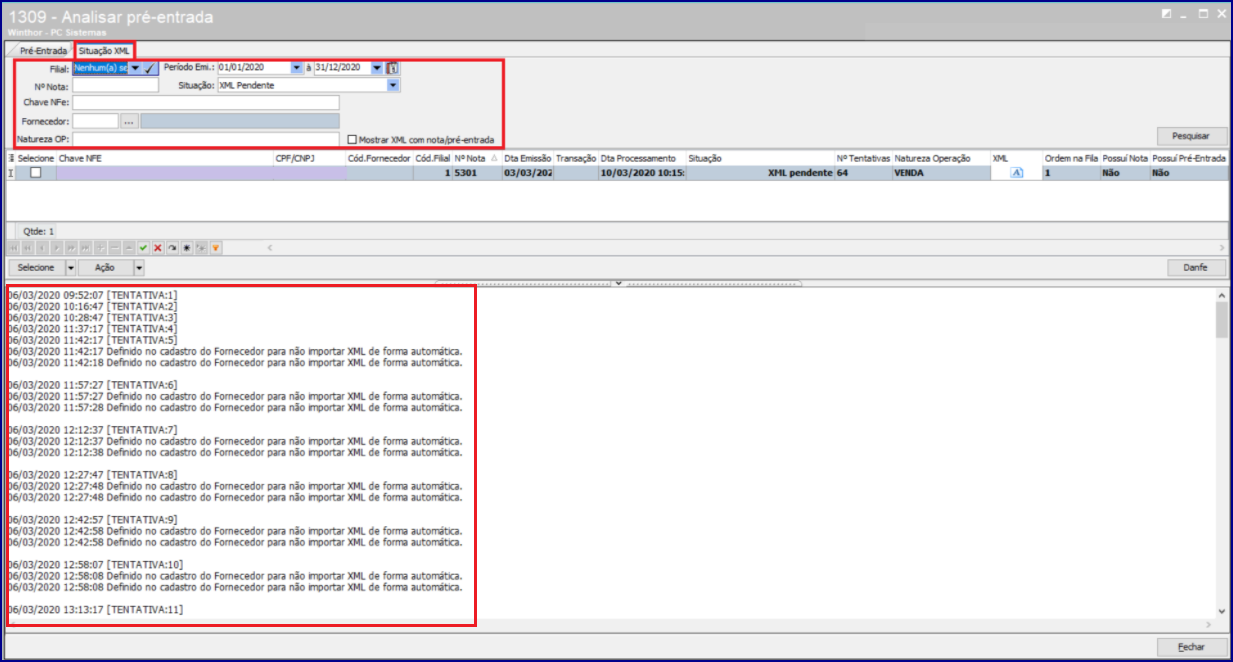The height and width of the screenshot is (662, 1233).
Task: Click the [TENTATIVA:1] log line
Action: [x=93, y=295]
